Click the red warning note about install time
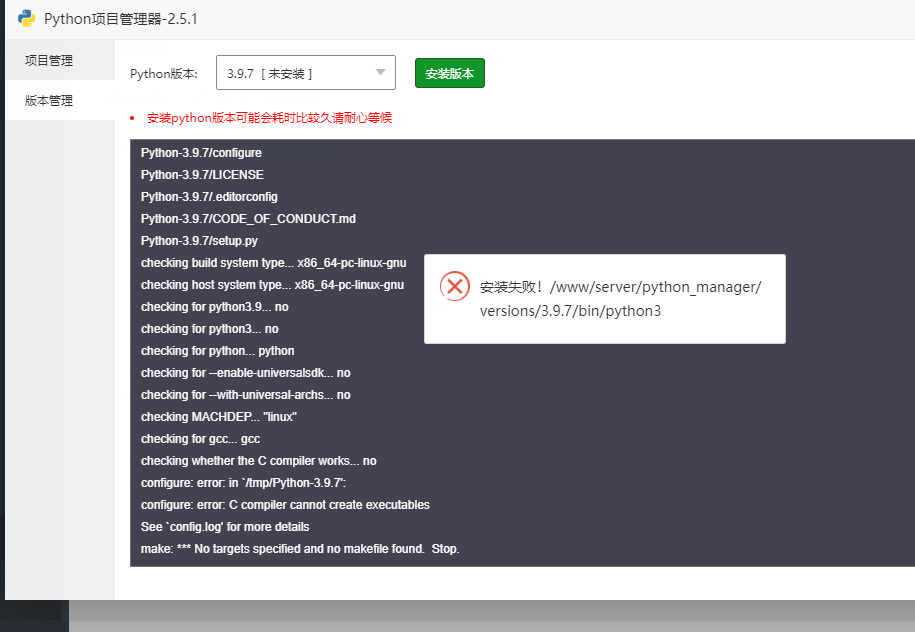The width and height of the screenshot is (915, 632). [x=269, y=118]
